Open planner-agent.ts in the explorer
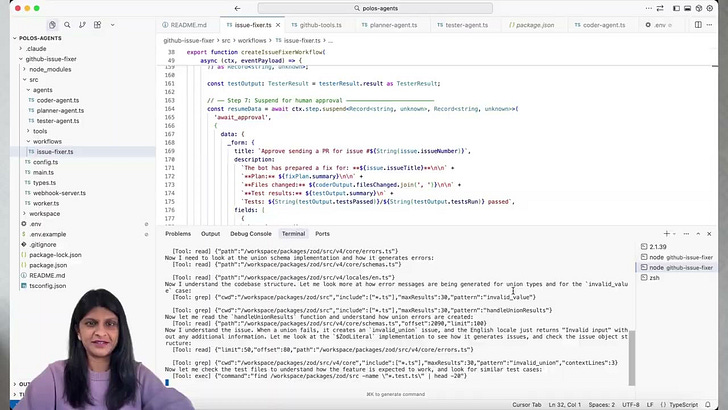 click(x=60, y=111)
